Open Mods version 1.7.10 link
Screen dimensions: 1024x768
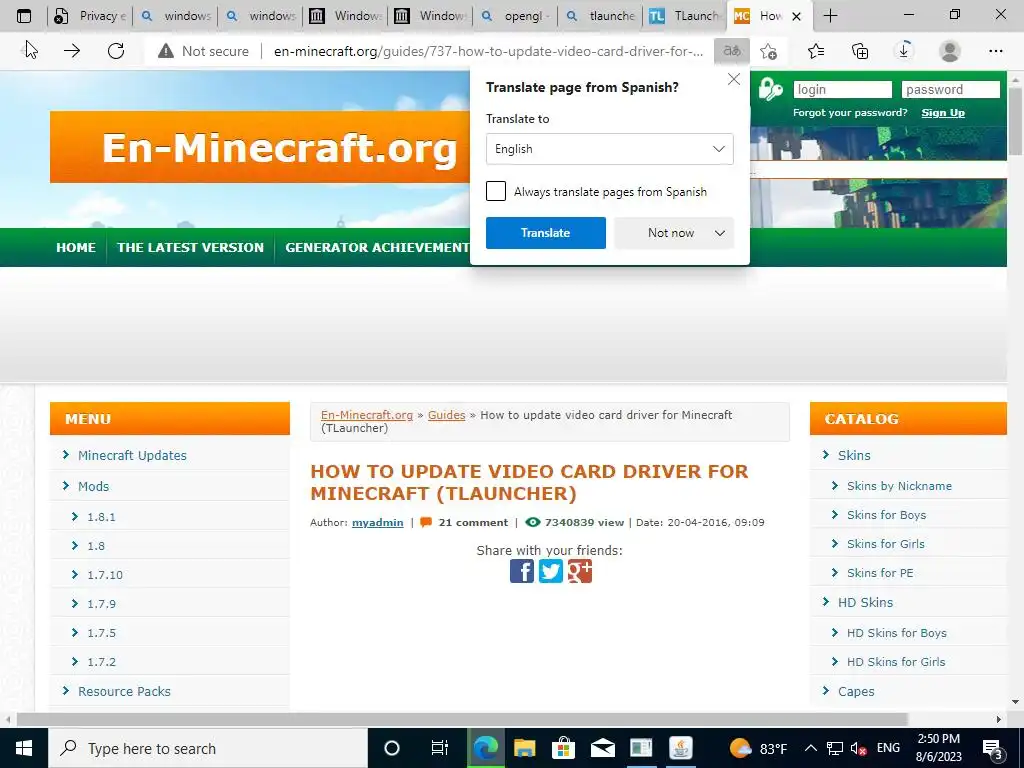click(x=104, y=575)
